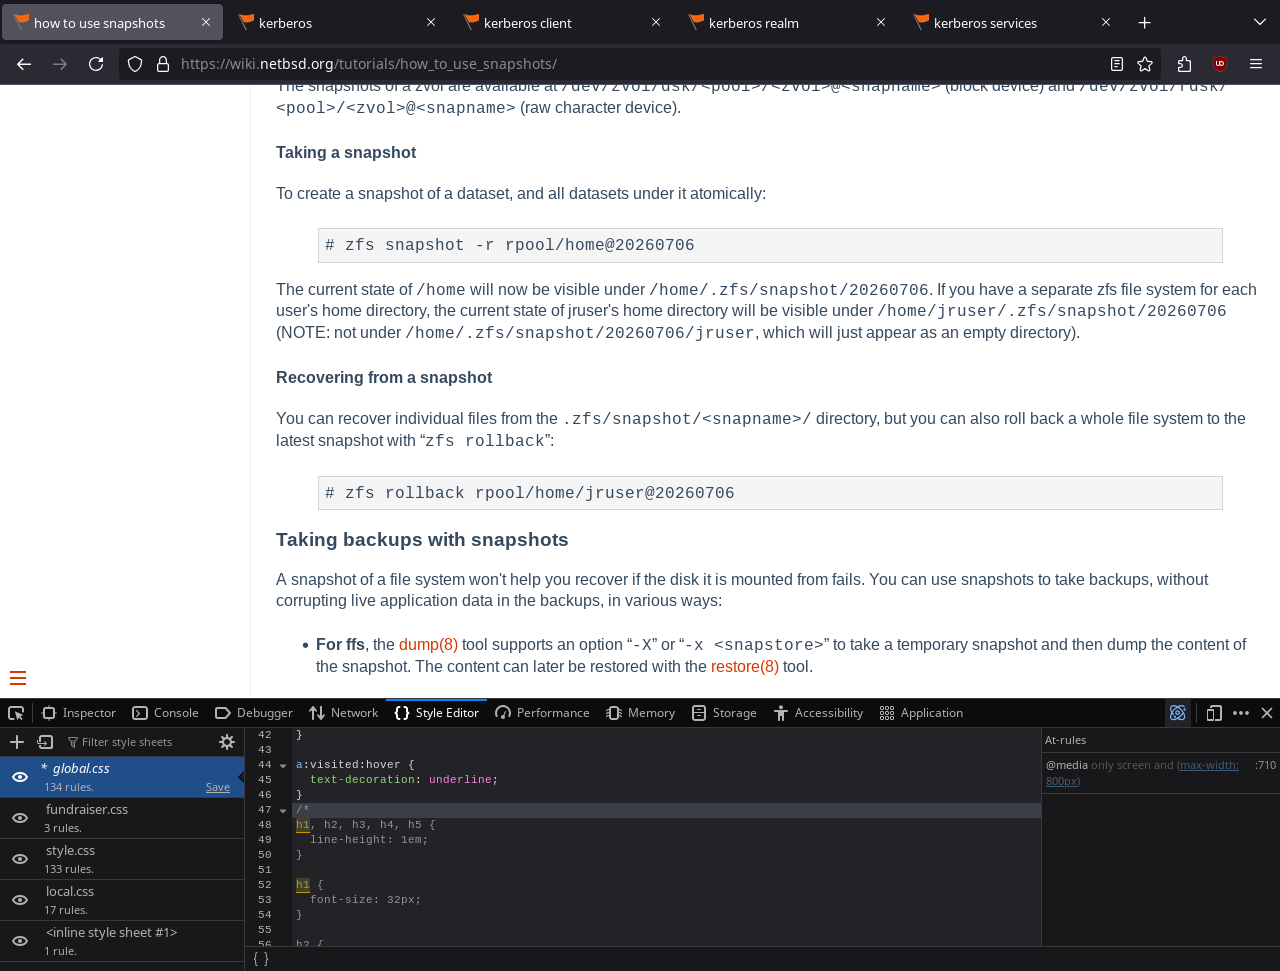View site security padlock details
The width and height of the screenshot is (1280, 971).
(x=163, y=64)
